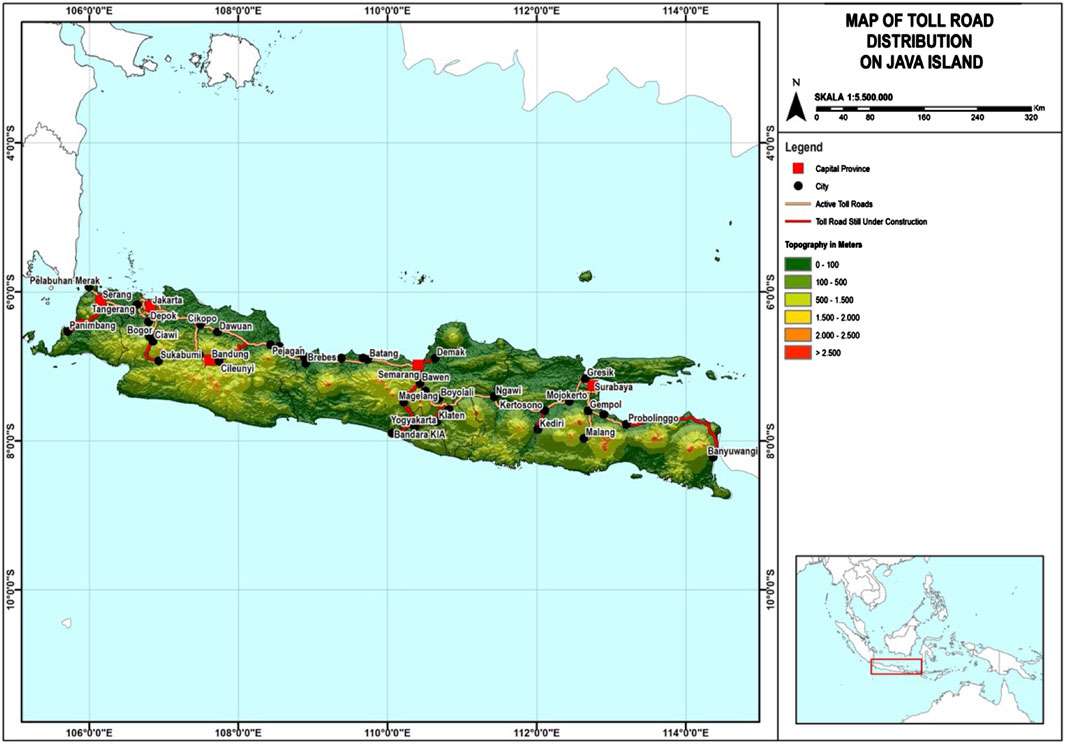Click the red under-construction legend line
This screenshot has width=1065, height=744.
(797, 222)
